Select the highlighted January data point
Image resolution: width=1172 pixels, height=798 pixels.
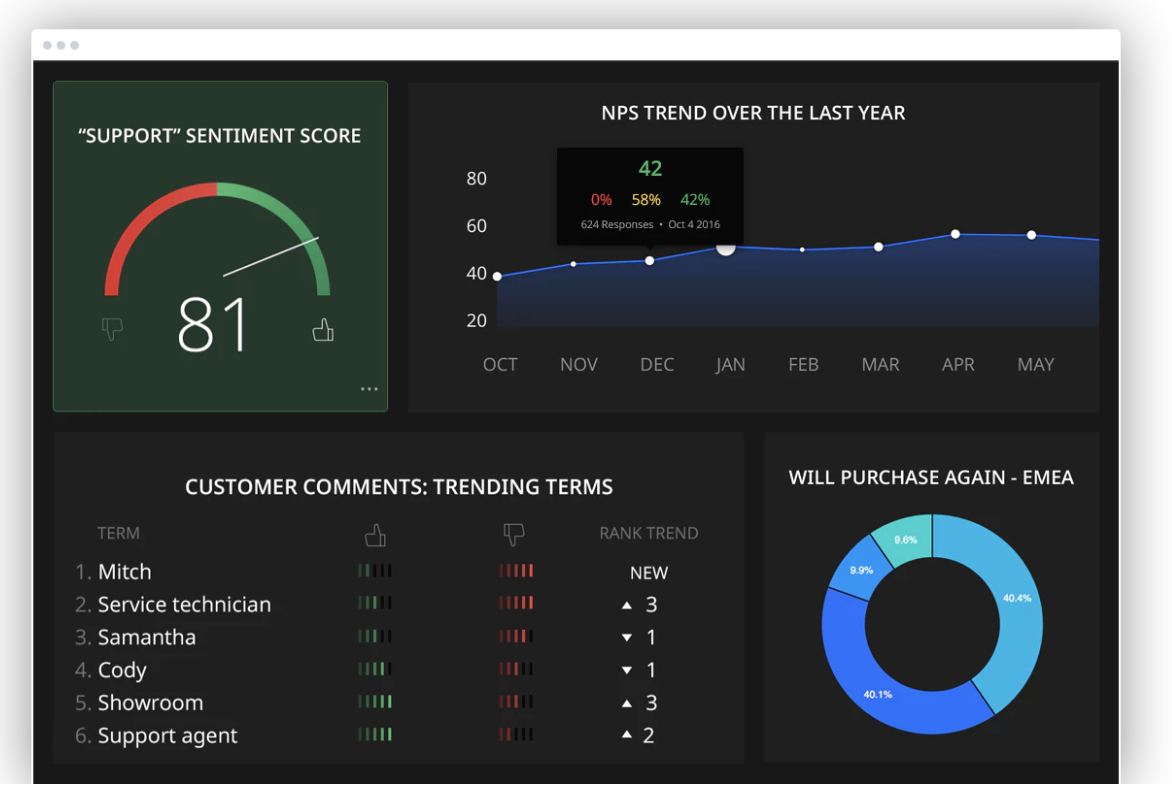(726, 246)
